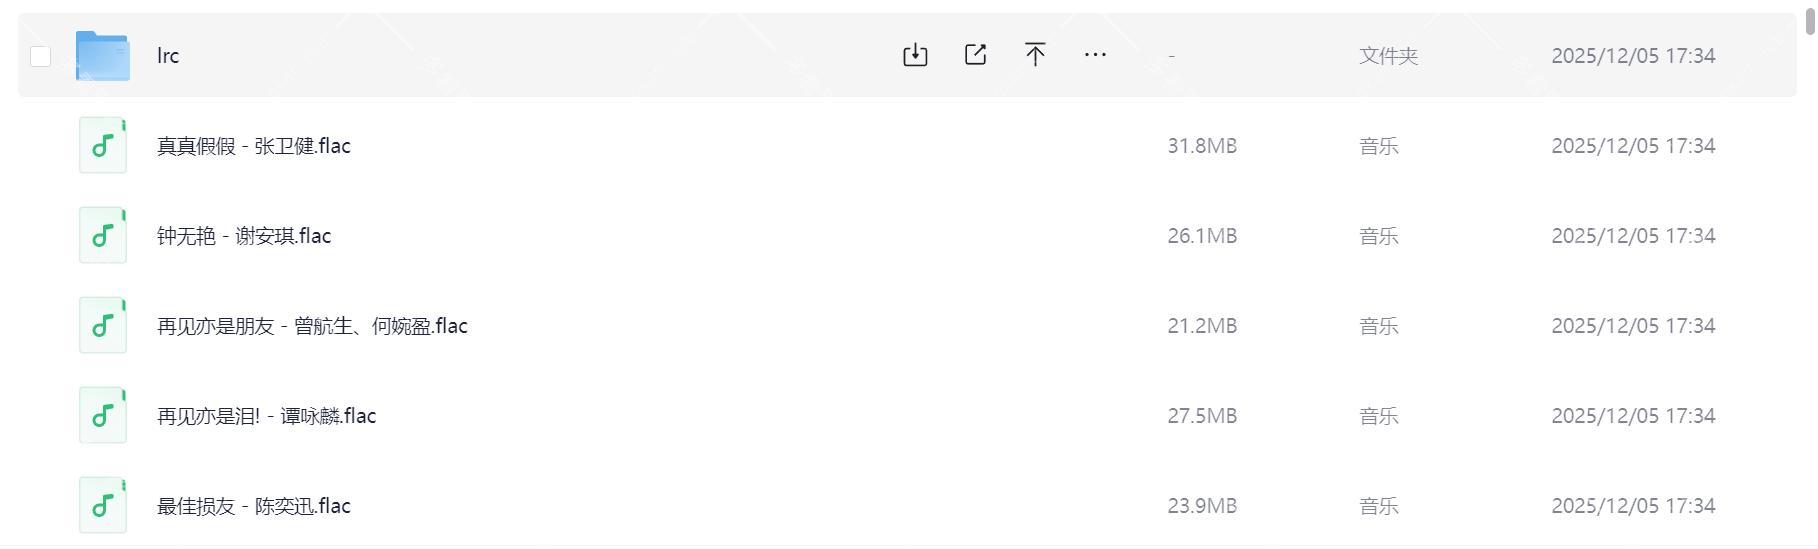Open file 再见亦是泪! - 谭咏麟.flac

pyautogui.click(x=266, y=416)
